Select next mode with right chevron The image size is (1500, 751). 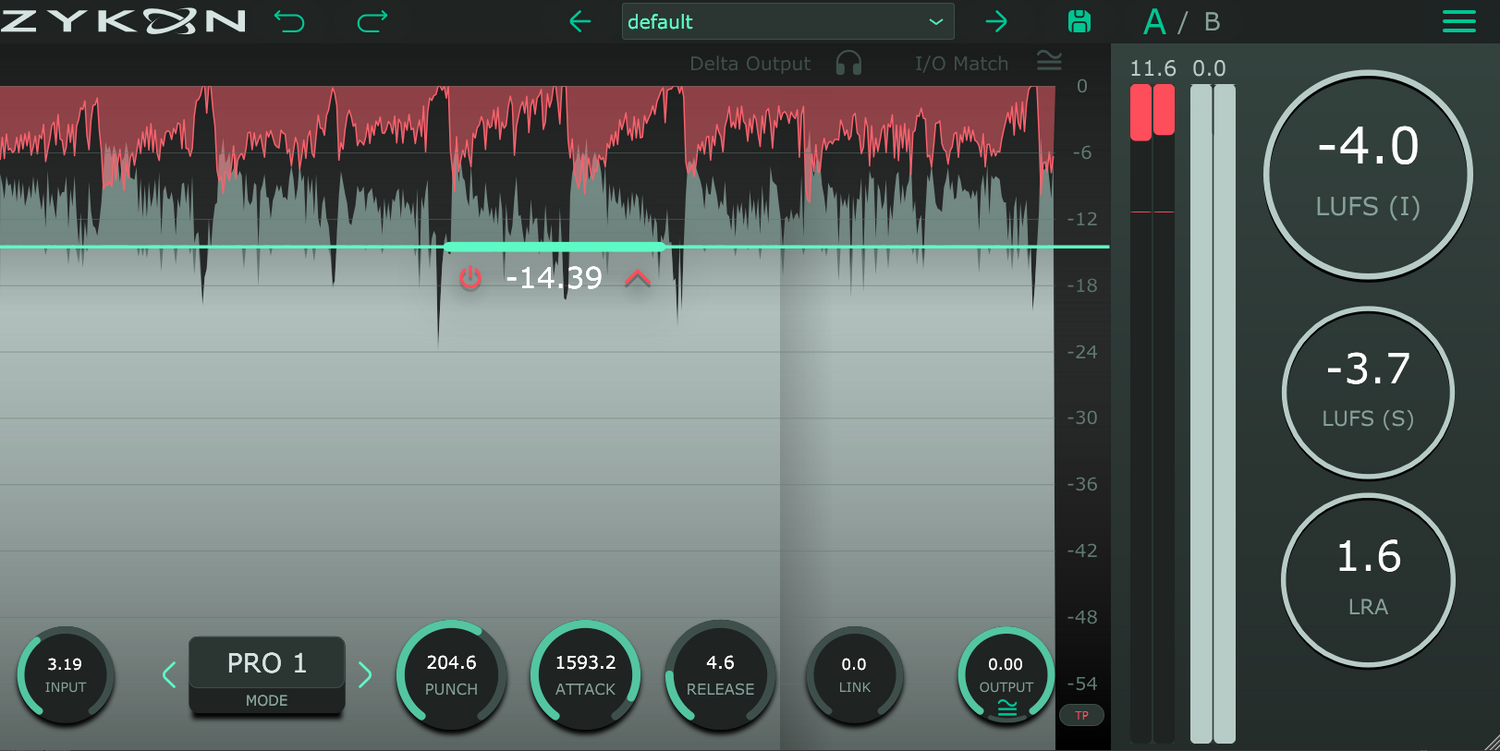click(x=365, y=675)
